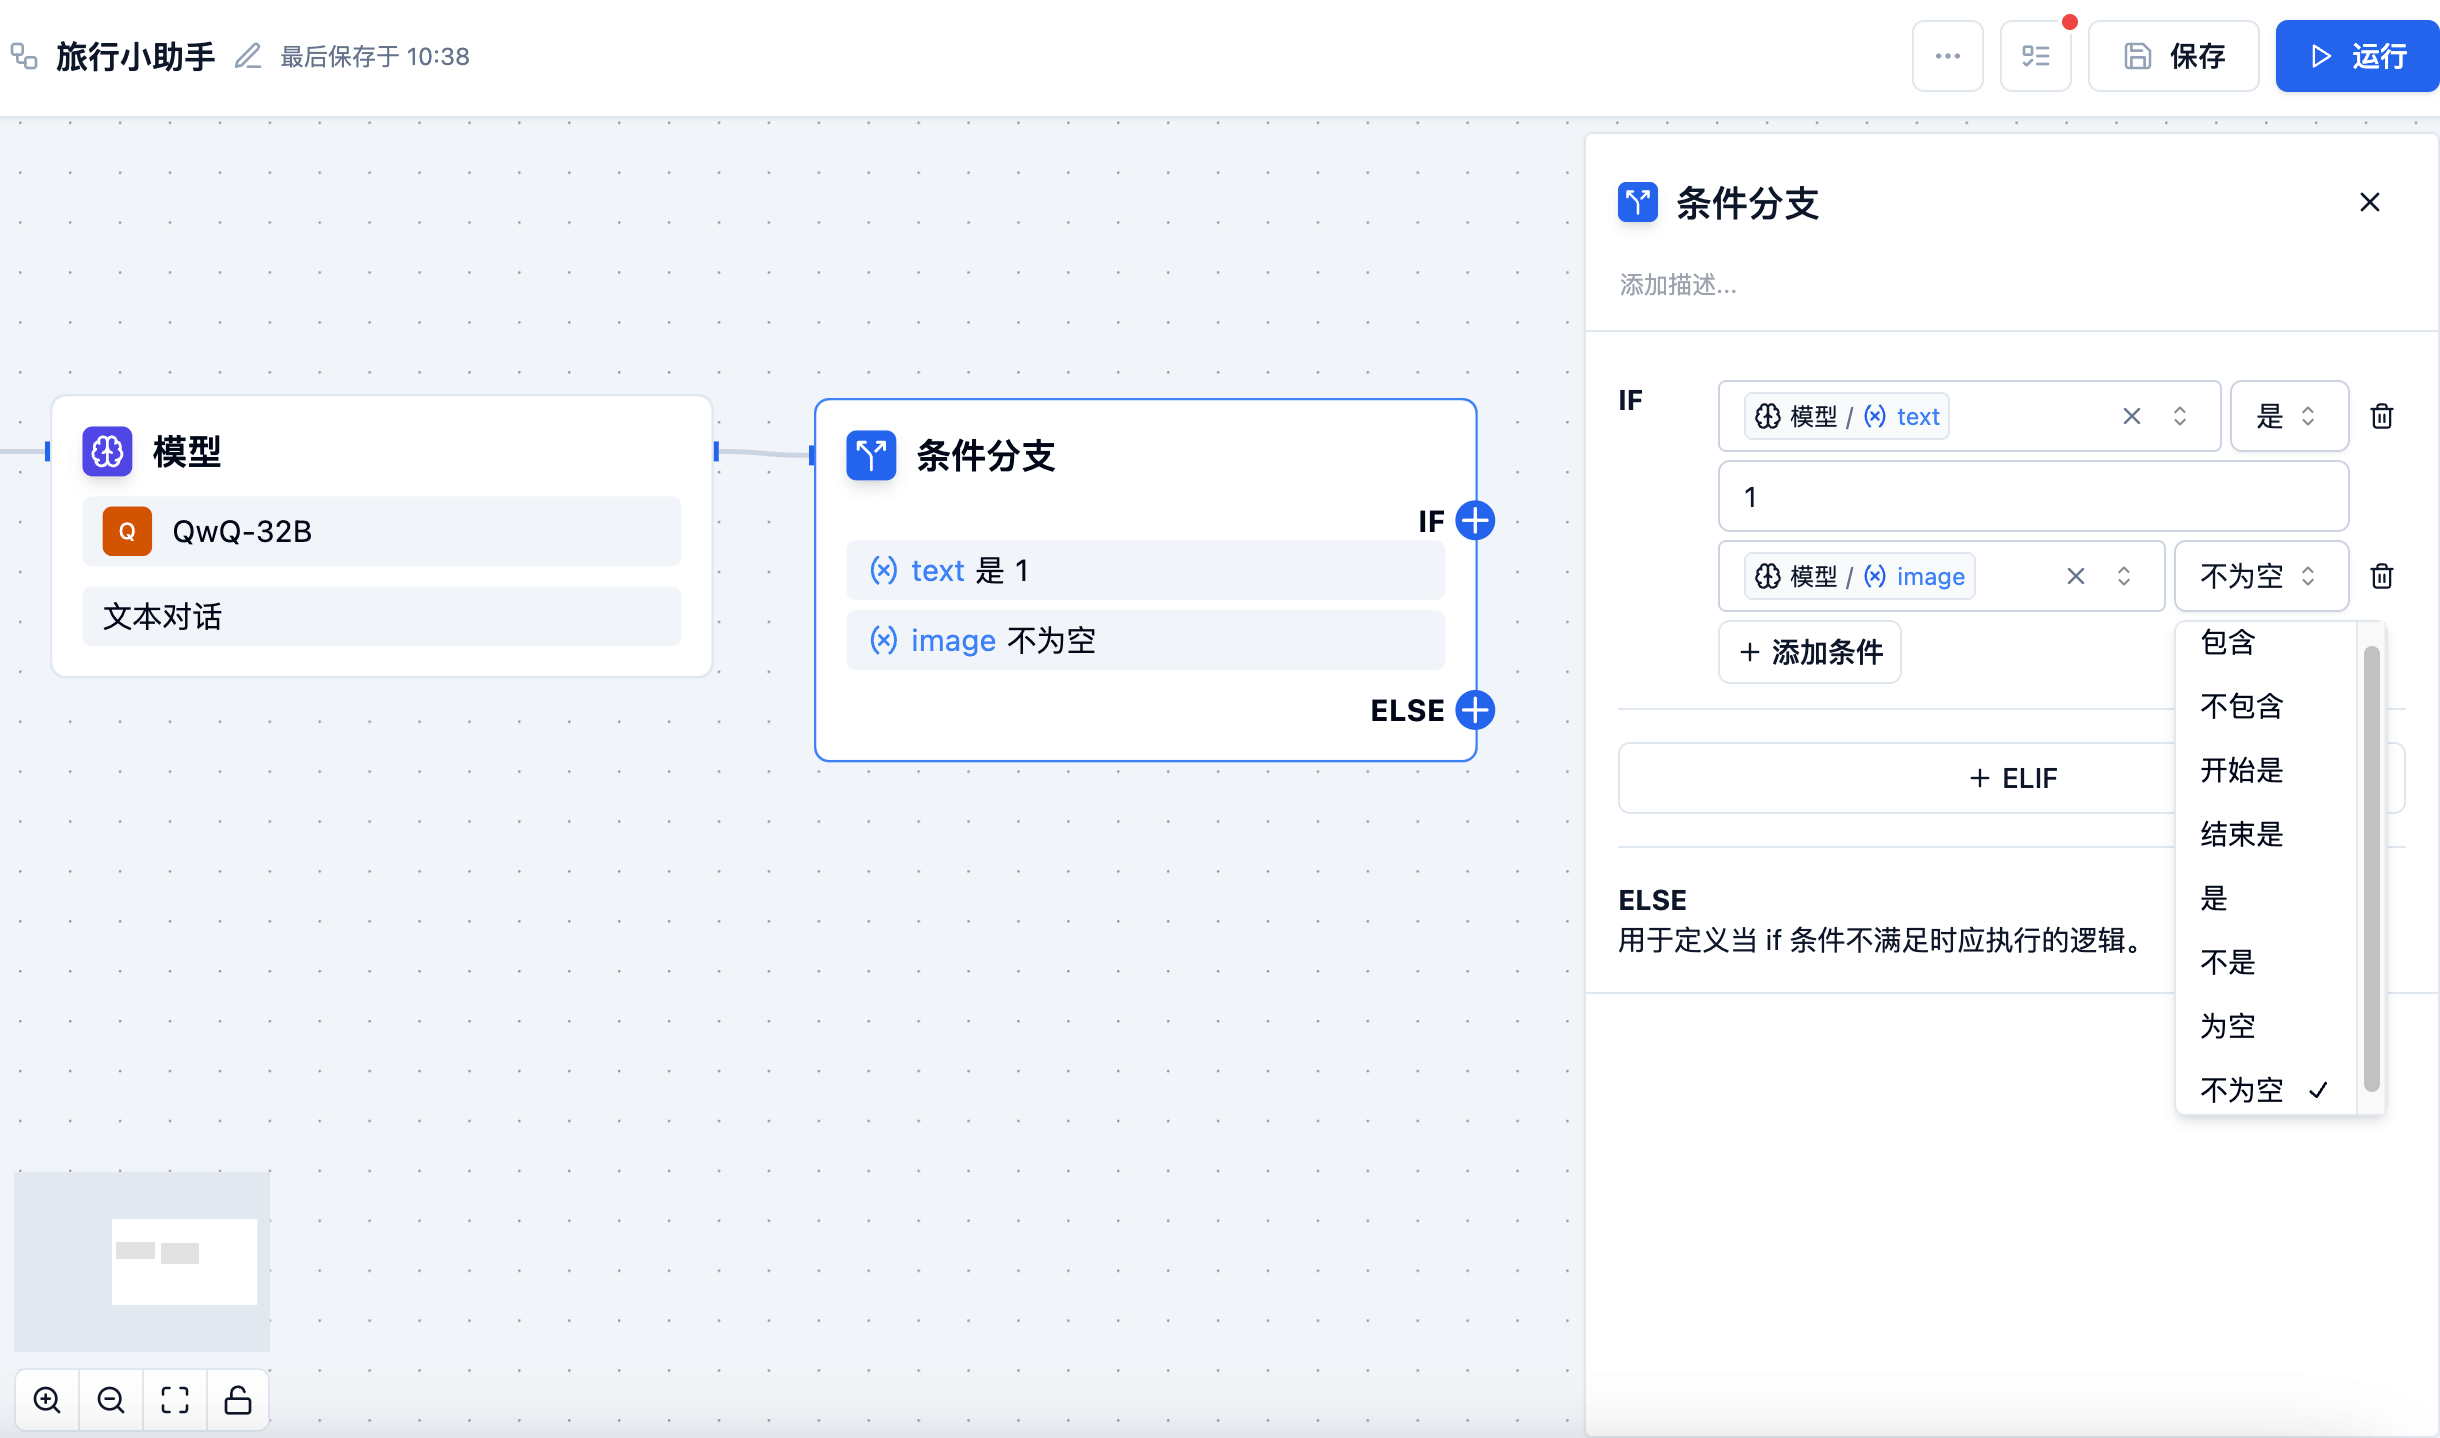Click the 添加条件 button

1810,652
